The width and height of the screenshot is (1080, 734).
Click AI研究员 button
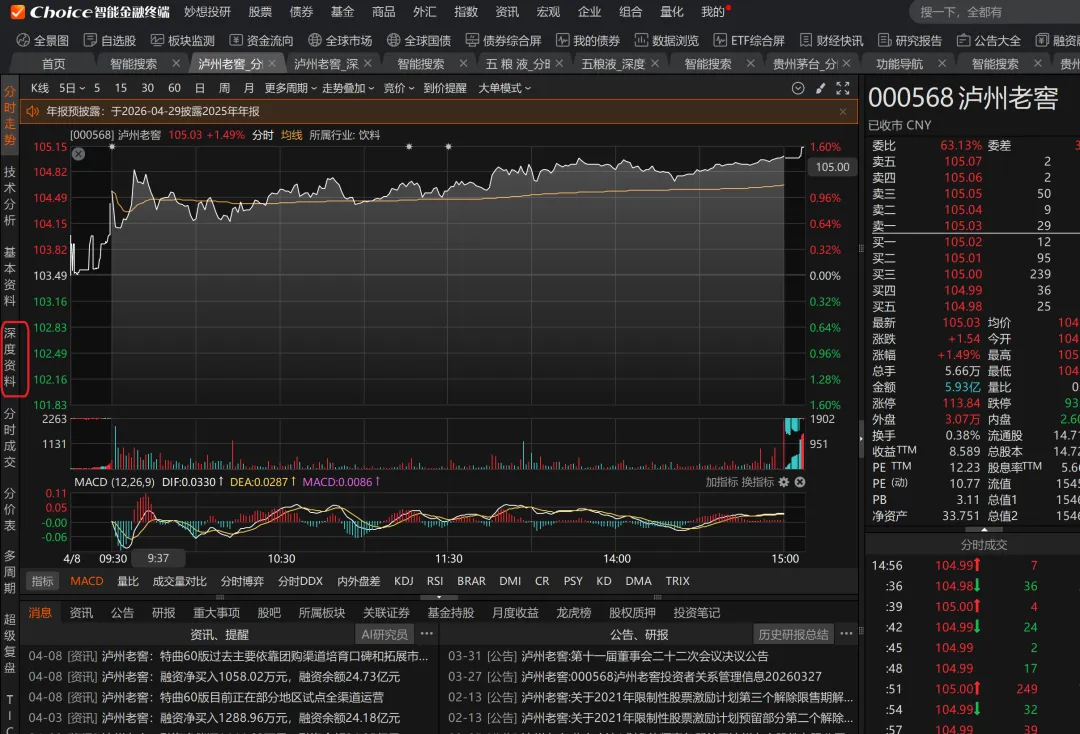(384, 634)
